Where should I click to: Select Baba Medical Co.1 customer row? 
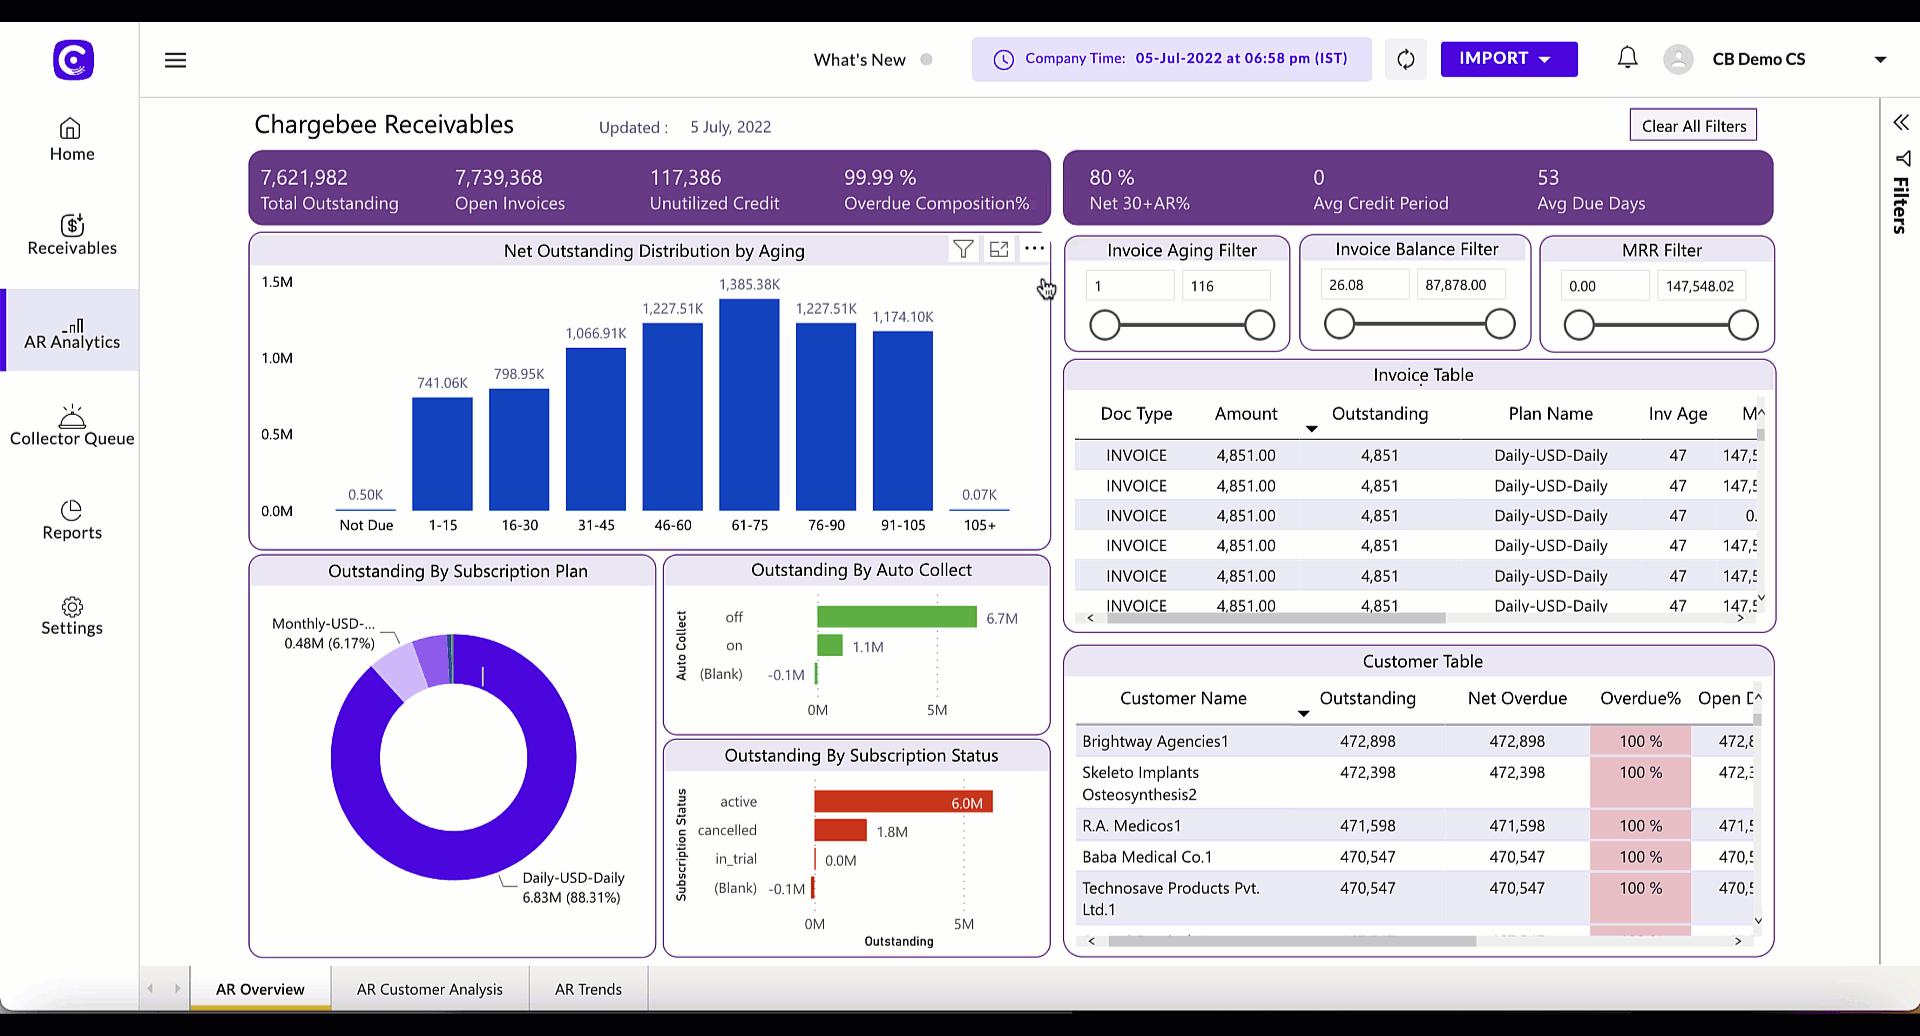tap(1414, 857)
